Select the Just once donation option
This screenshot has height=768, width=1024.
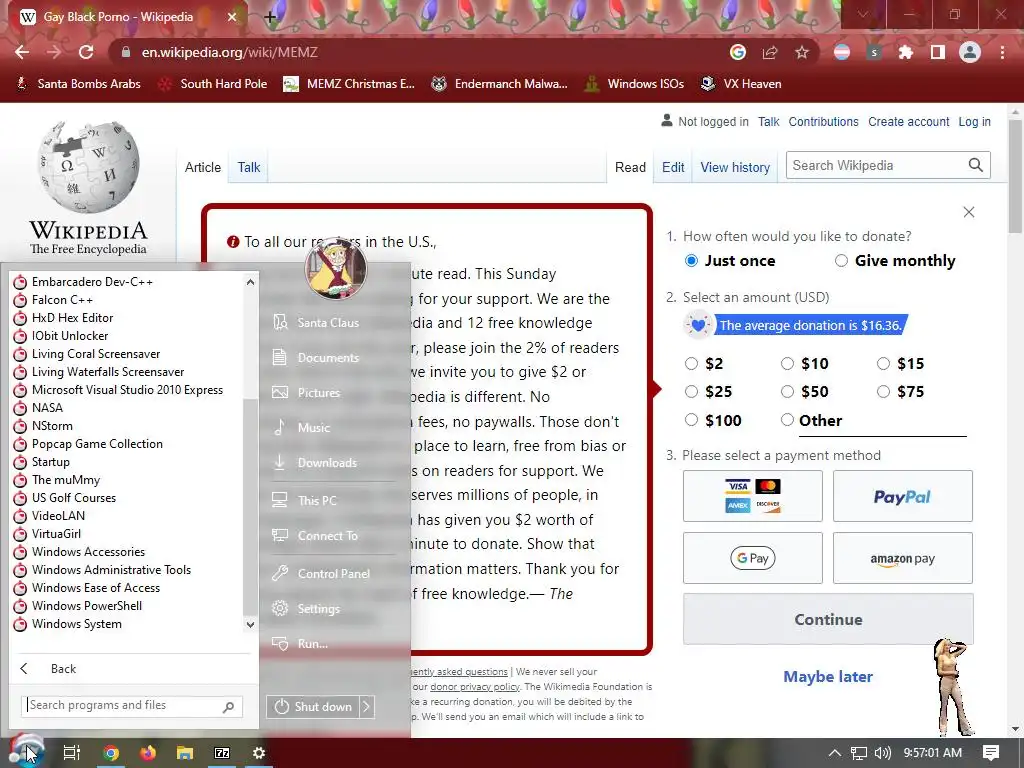click(692, 261)
